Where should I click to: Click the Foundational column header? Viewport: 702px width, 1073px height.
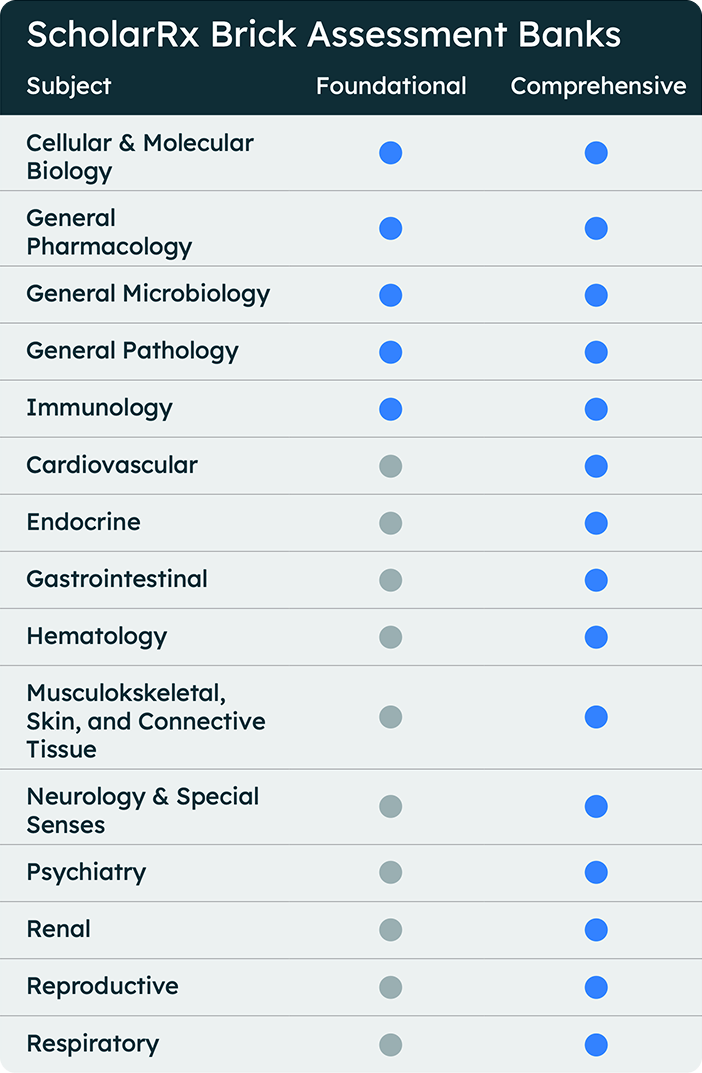click(x=391, y=86)
